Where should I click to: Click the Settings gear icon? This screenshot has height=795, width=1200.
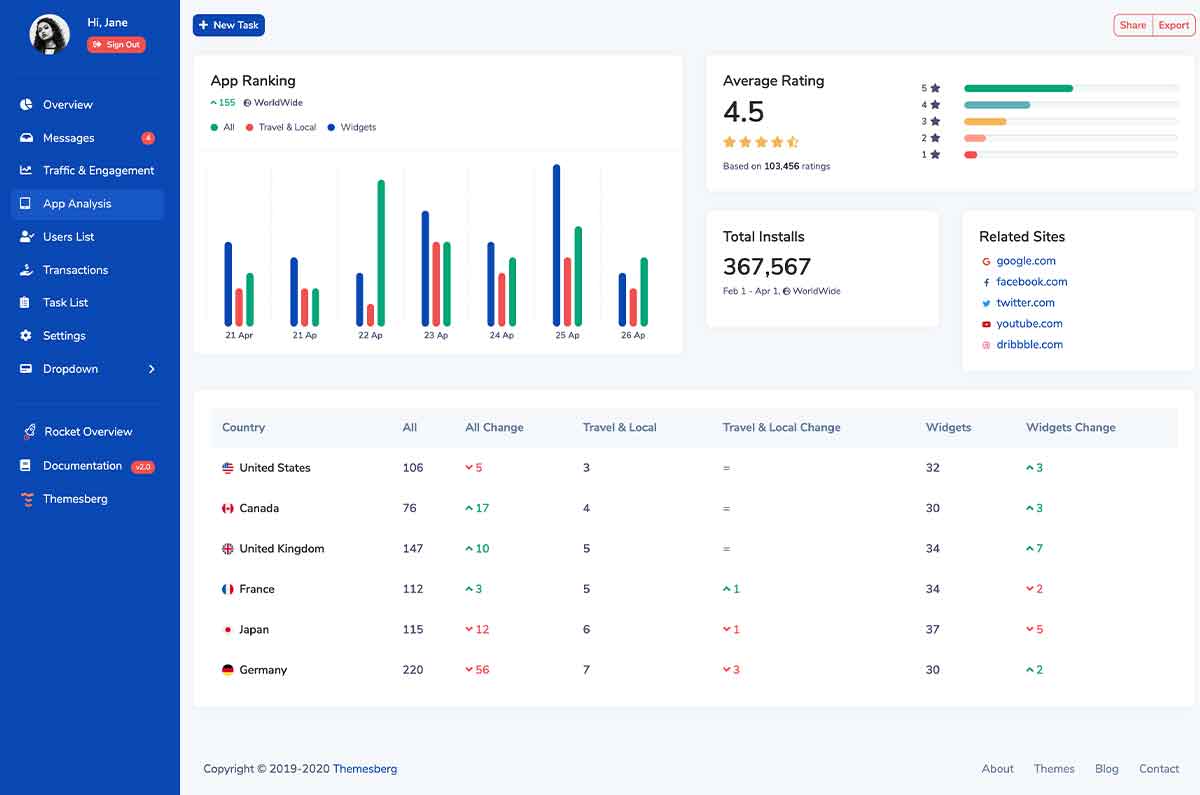26,336
